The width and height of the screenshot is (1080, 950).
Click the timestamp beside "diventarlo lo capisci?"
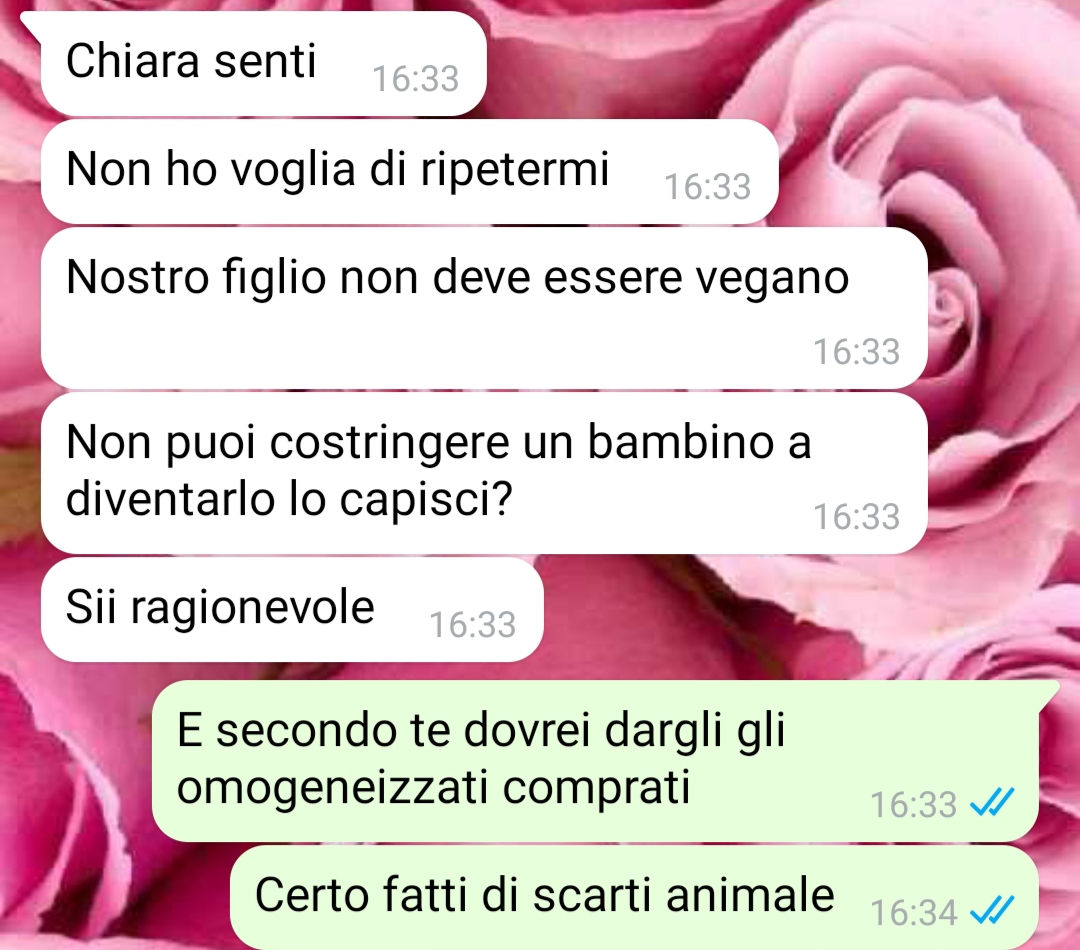[x=857, y=516]
